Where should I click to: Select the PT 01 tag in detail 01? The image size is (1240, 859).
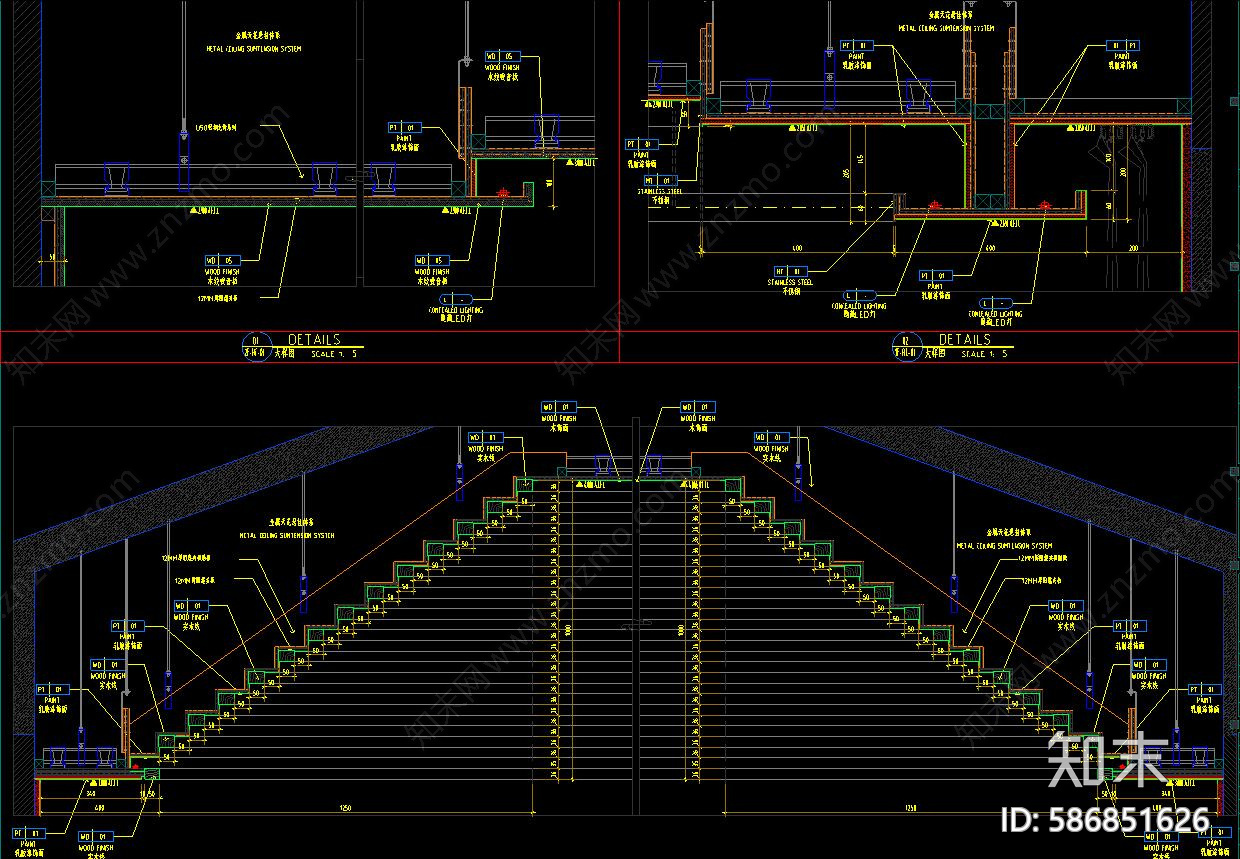click(405, 128)
